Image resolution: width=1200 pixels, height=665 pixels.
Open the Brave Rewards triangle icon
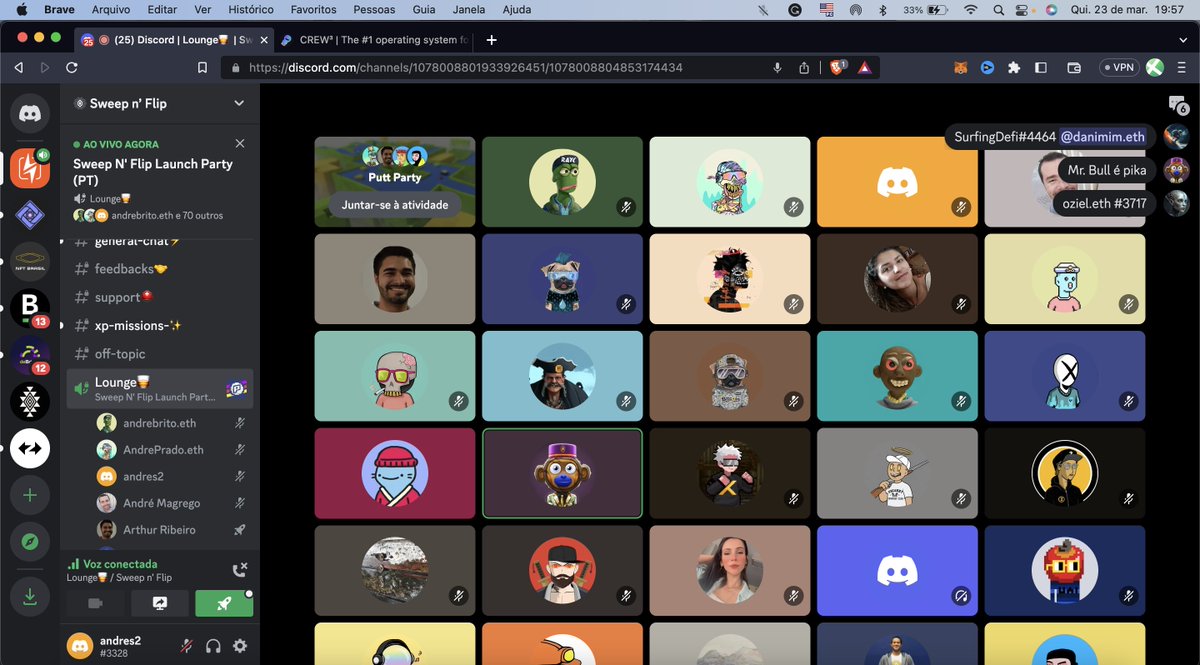[864, 68]
